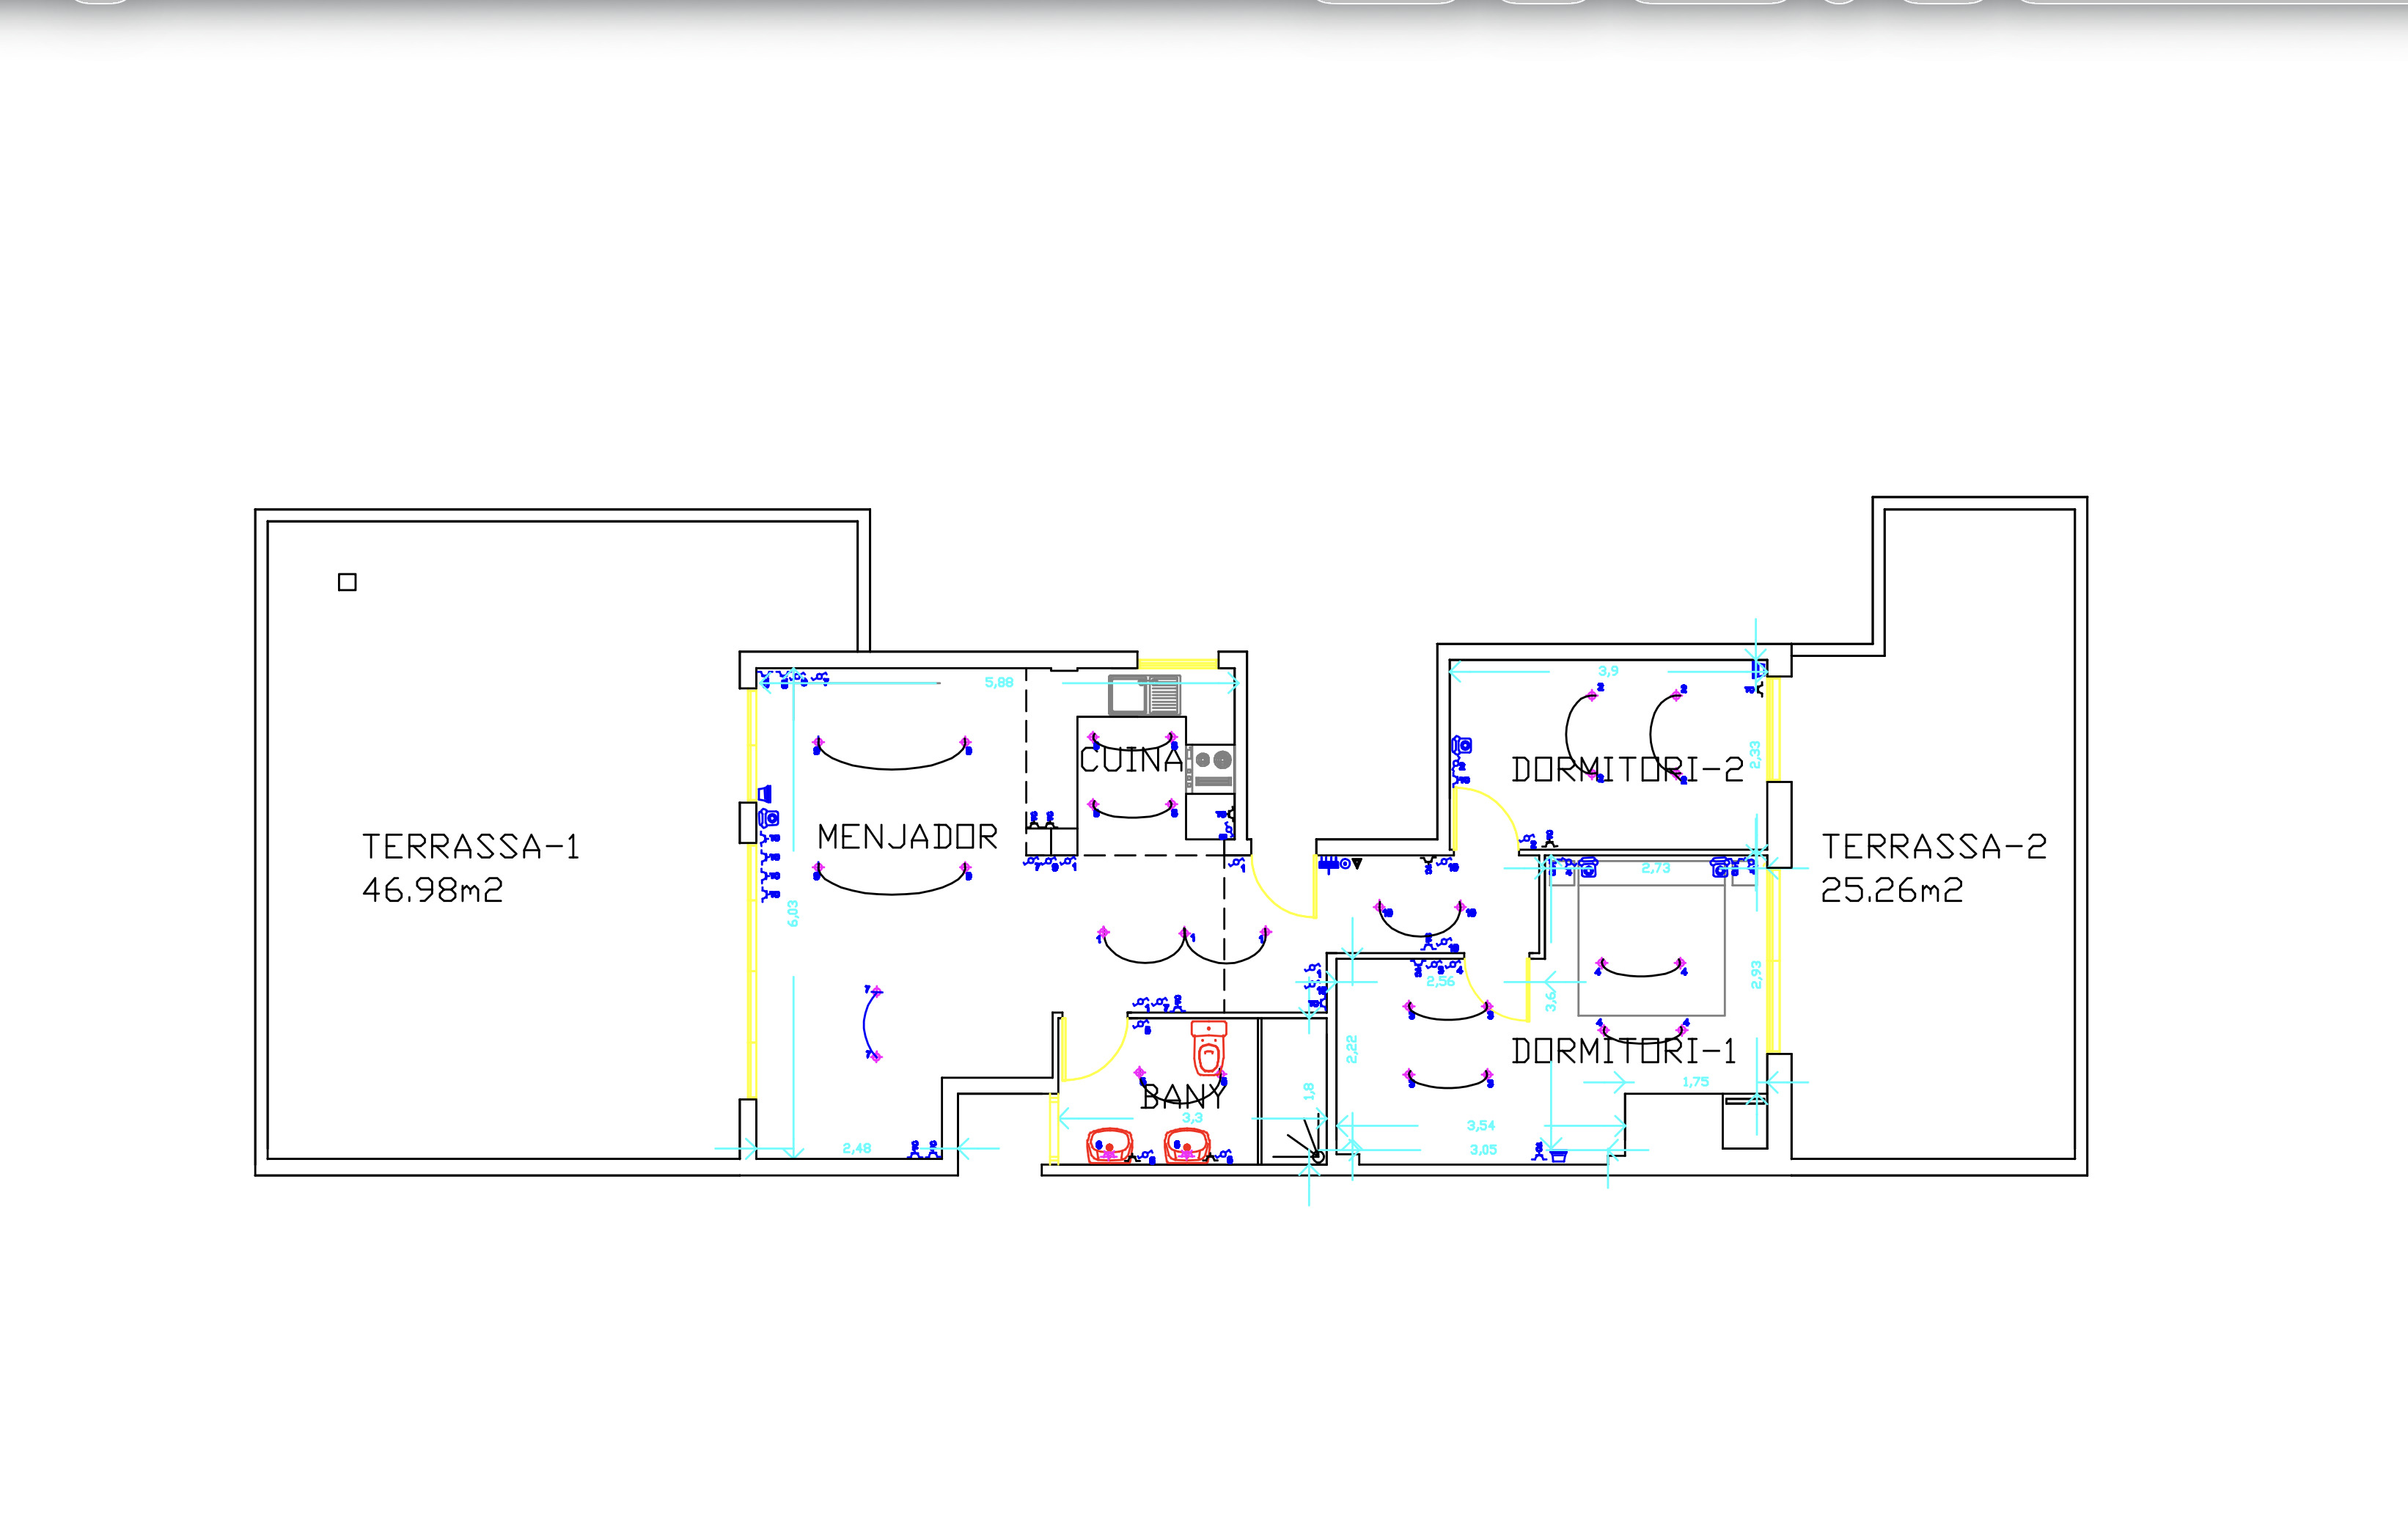Select the DORMITORI-2 room label

coord(1627,769)
